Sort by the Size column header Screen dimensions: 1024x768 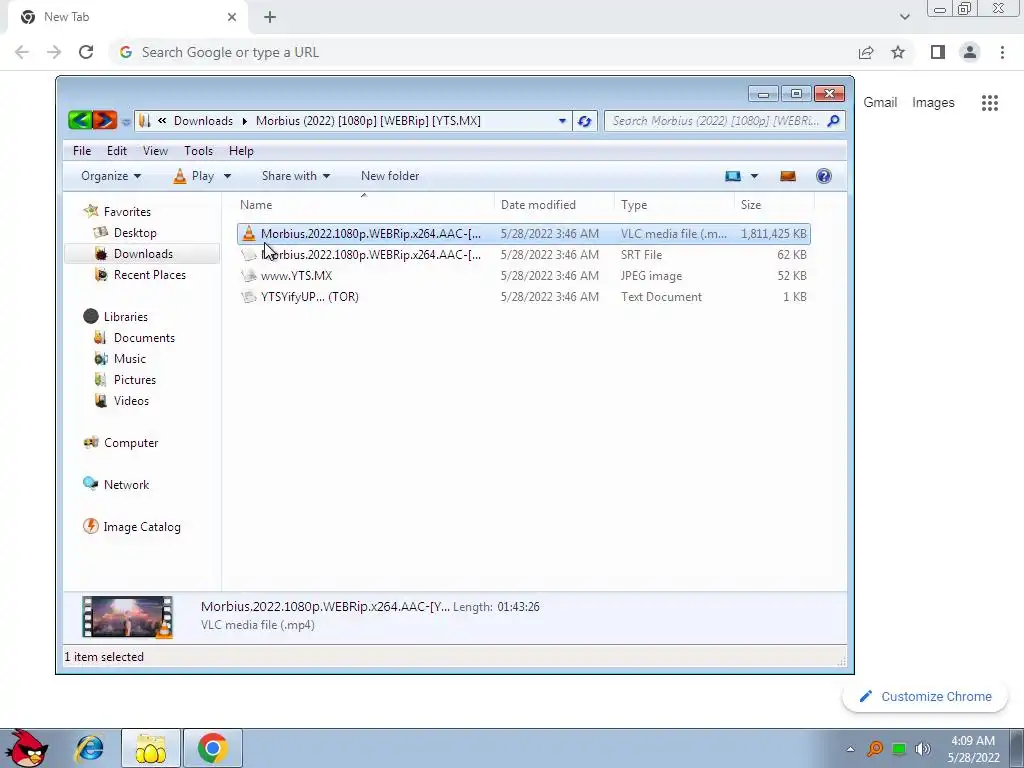point(774,204)
